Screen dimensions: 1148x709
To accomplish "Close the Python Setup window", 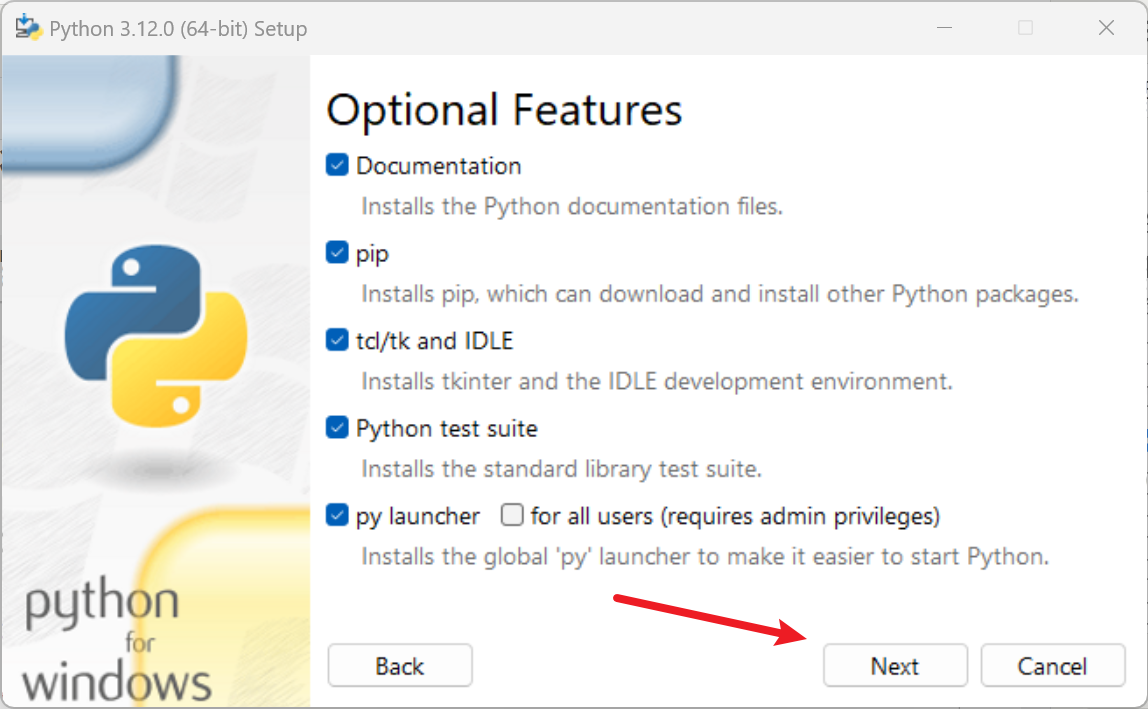I will click(x=1106, y=28).
